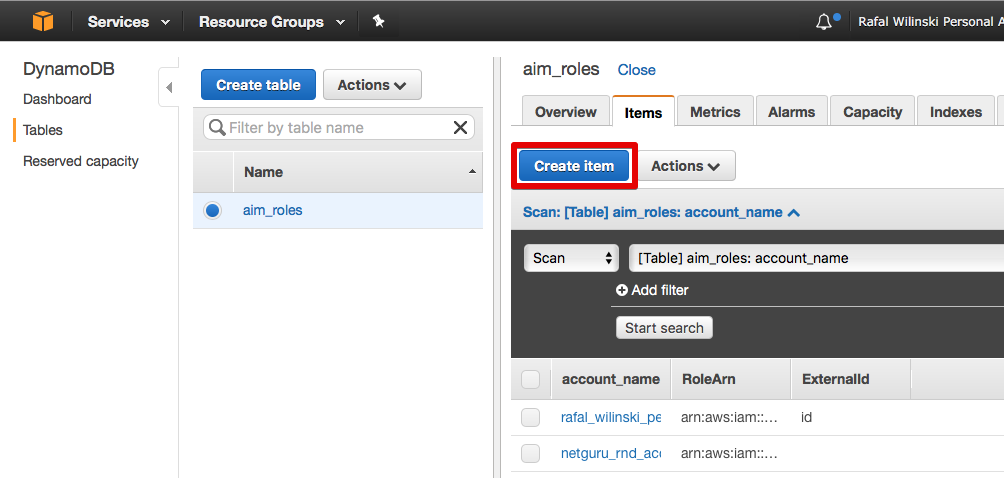Click the ExternalId value 'id'
The height and width of the screenshot is (478, 1004).
[x=807, y=417]
